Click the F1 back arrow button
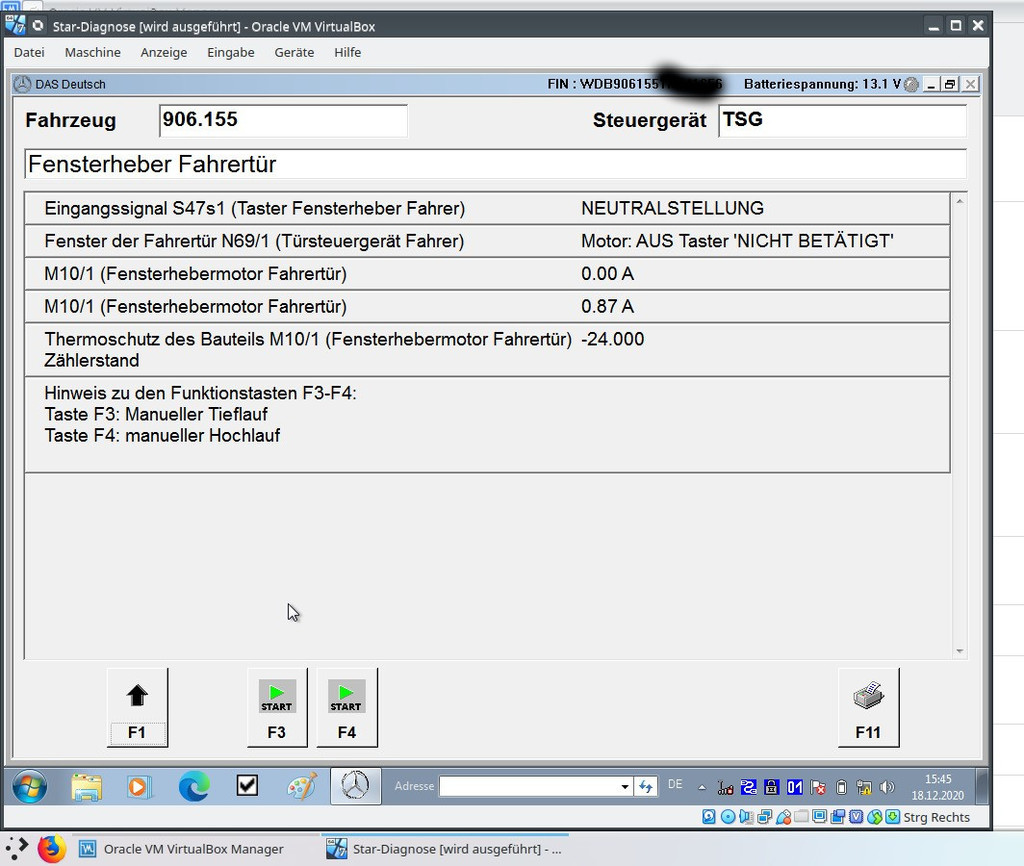The width and height of the screenshot is (1024, 866). (x=137, y=707)
